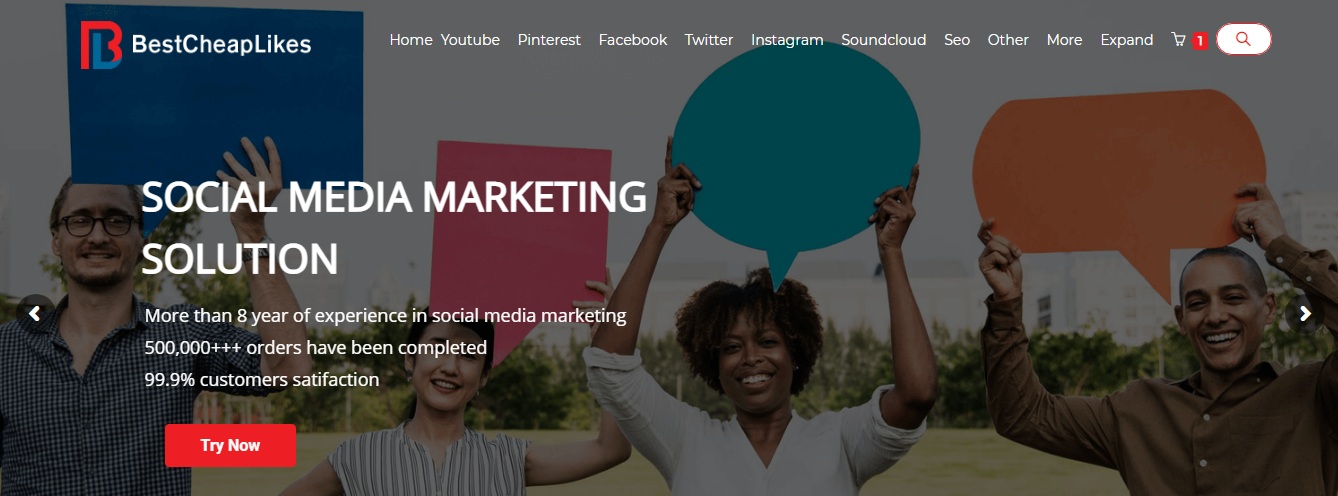Click the search magnifier button
This screenshot has width=1338, height=496.
[x=1243, y=39]
